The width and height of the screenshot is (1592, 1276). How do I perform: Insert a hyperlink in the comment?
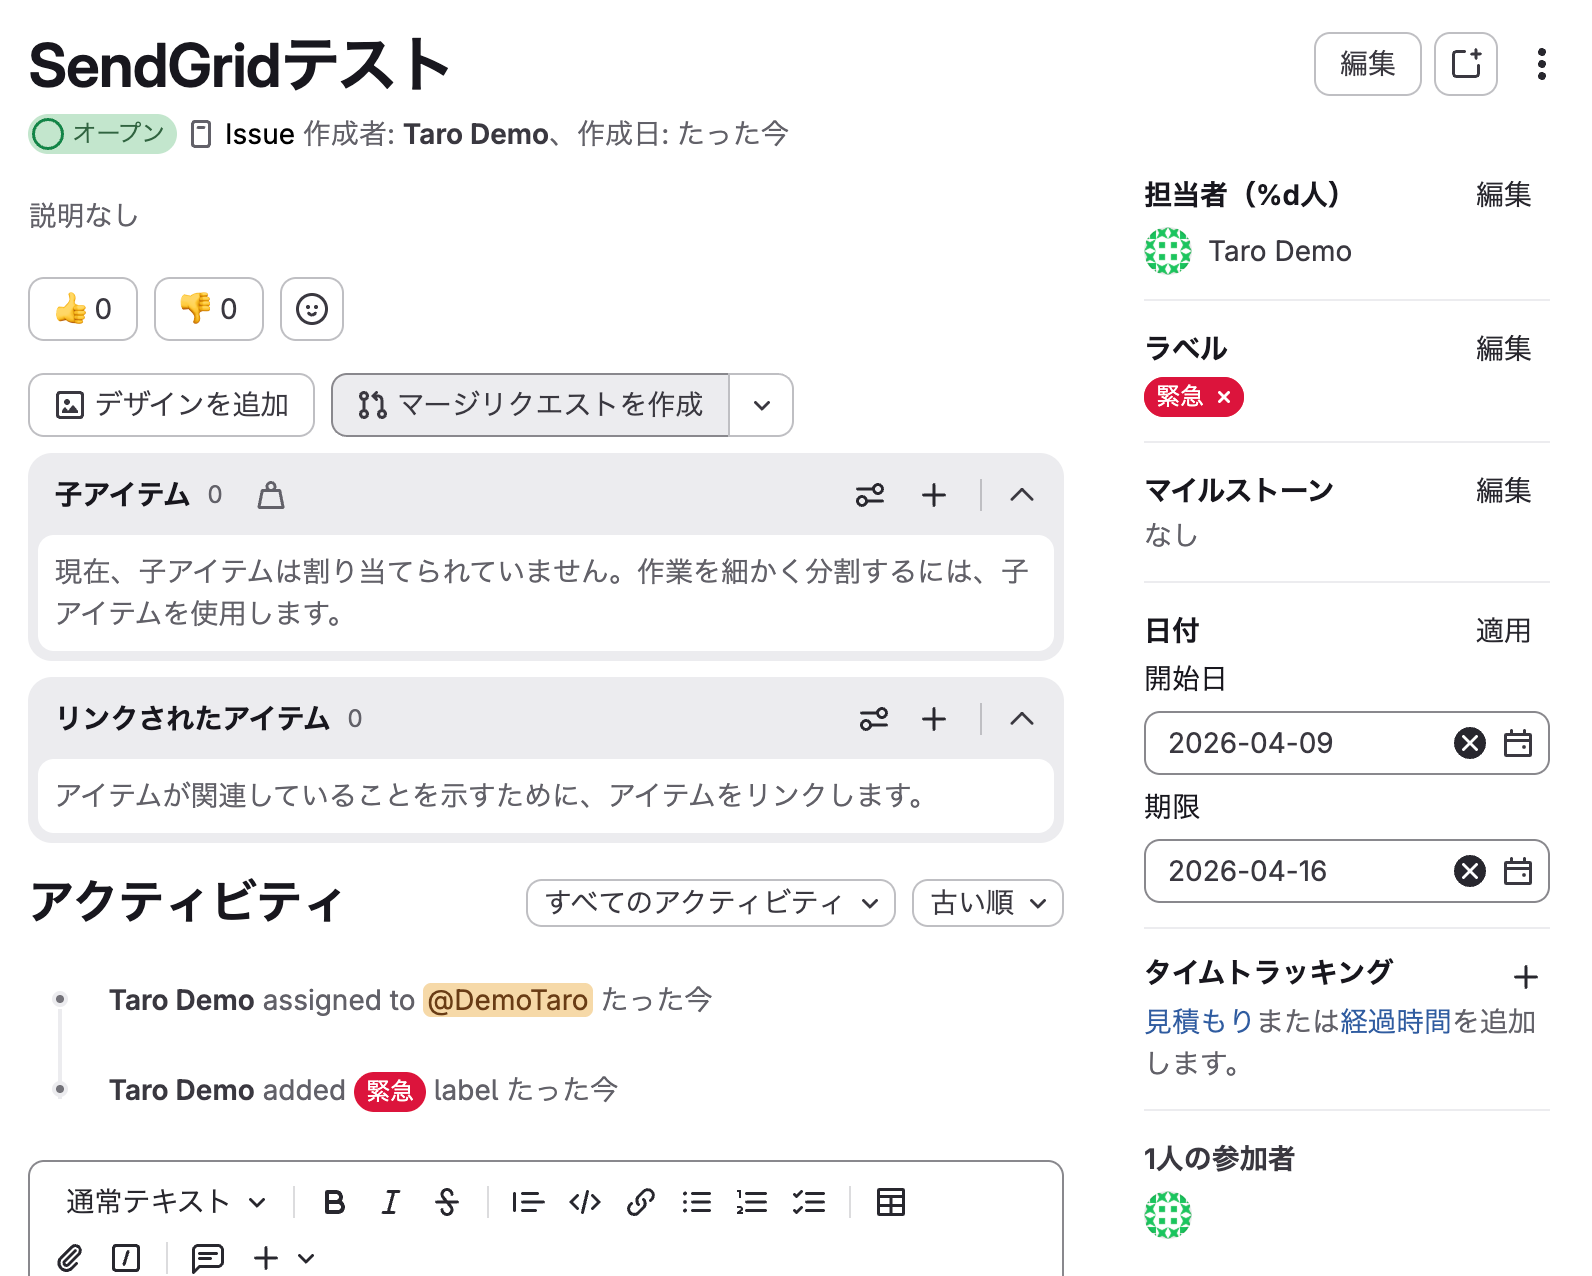click(x=641, y=1202)
